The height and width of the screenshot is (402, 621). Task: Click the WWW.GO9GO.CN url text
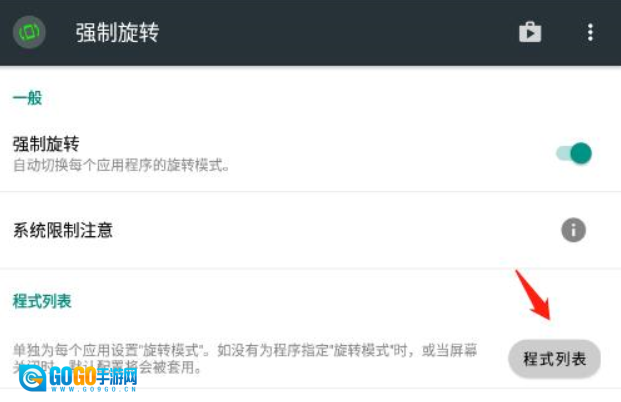(x=93, y=389)
